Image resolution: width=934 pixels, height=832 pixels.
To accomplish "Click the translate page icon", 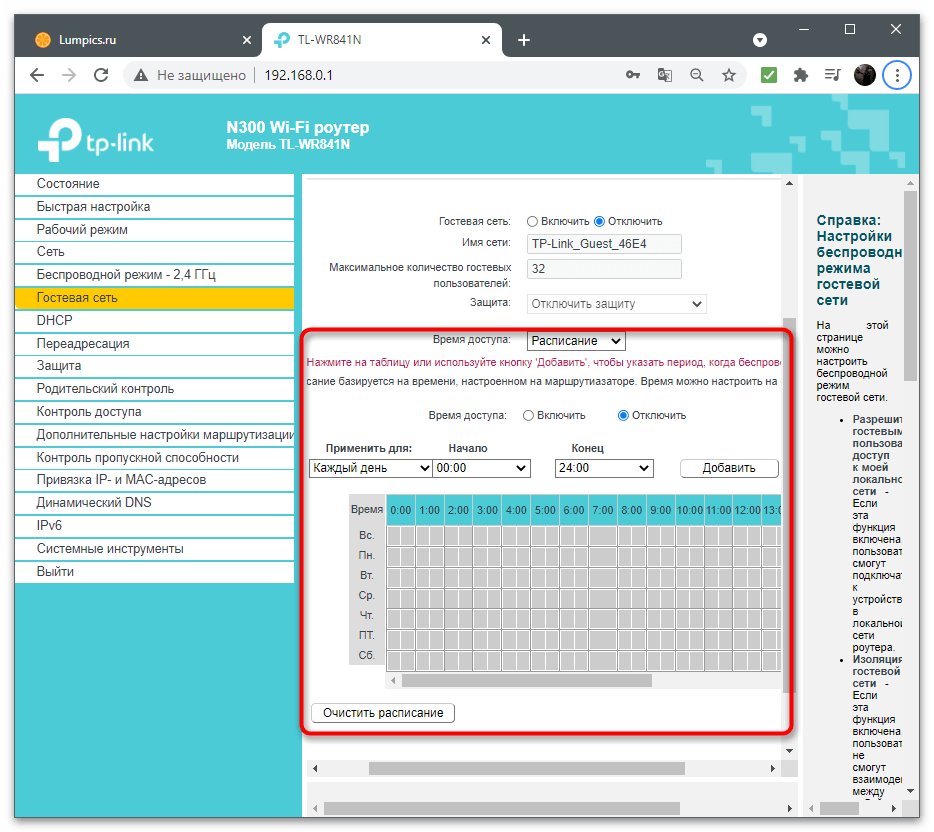I will coord(664,75).
